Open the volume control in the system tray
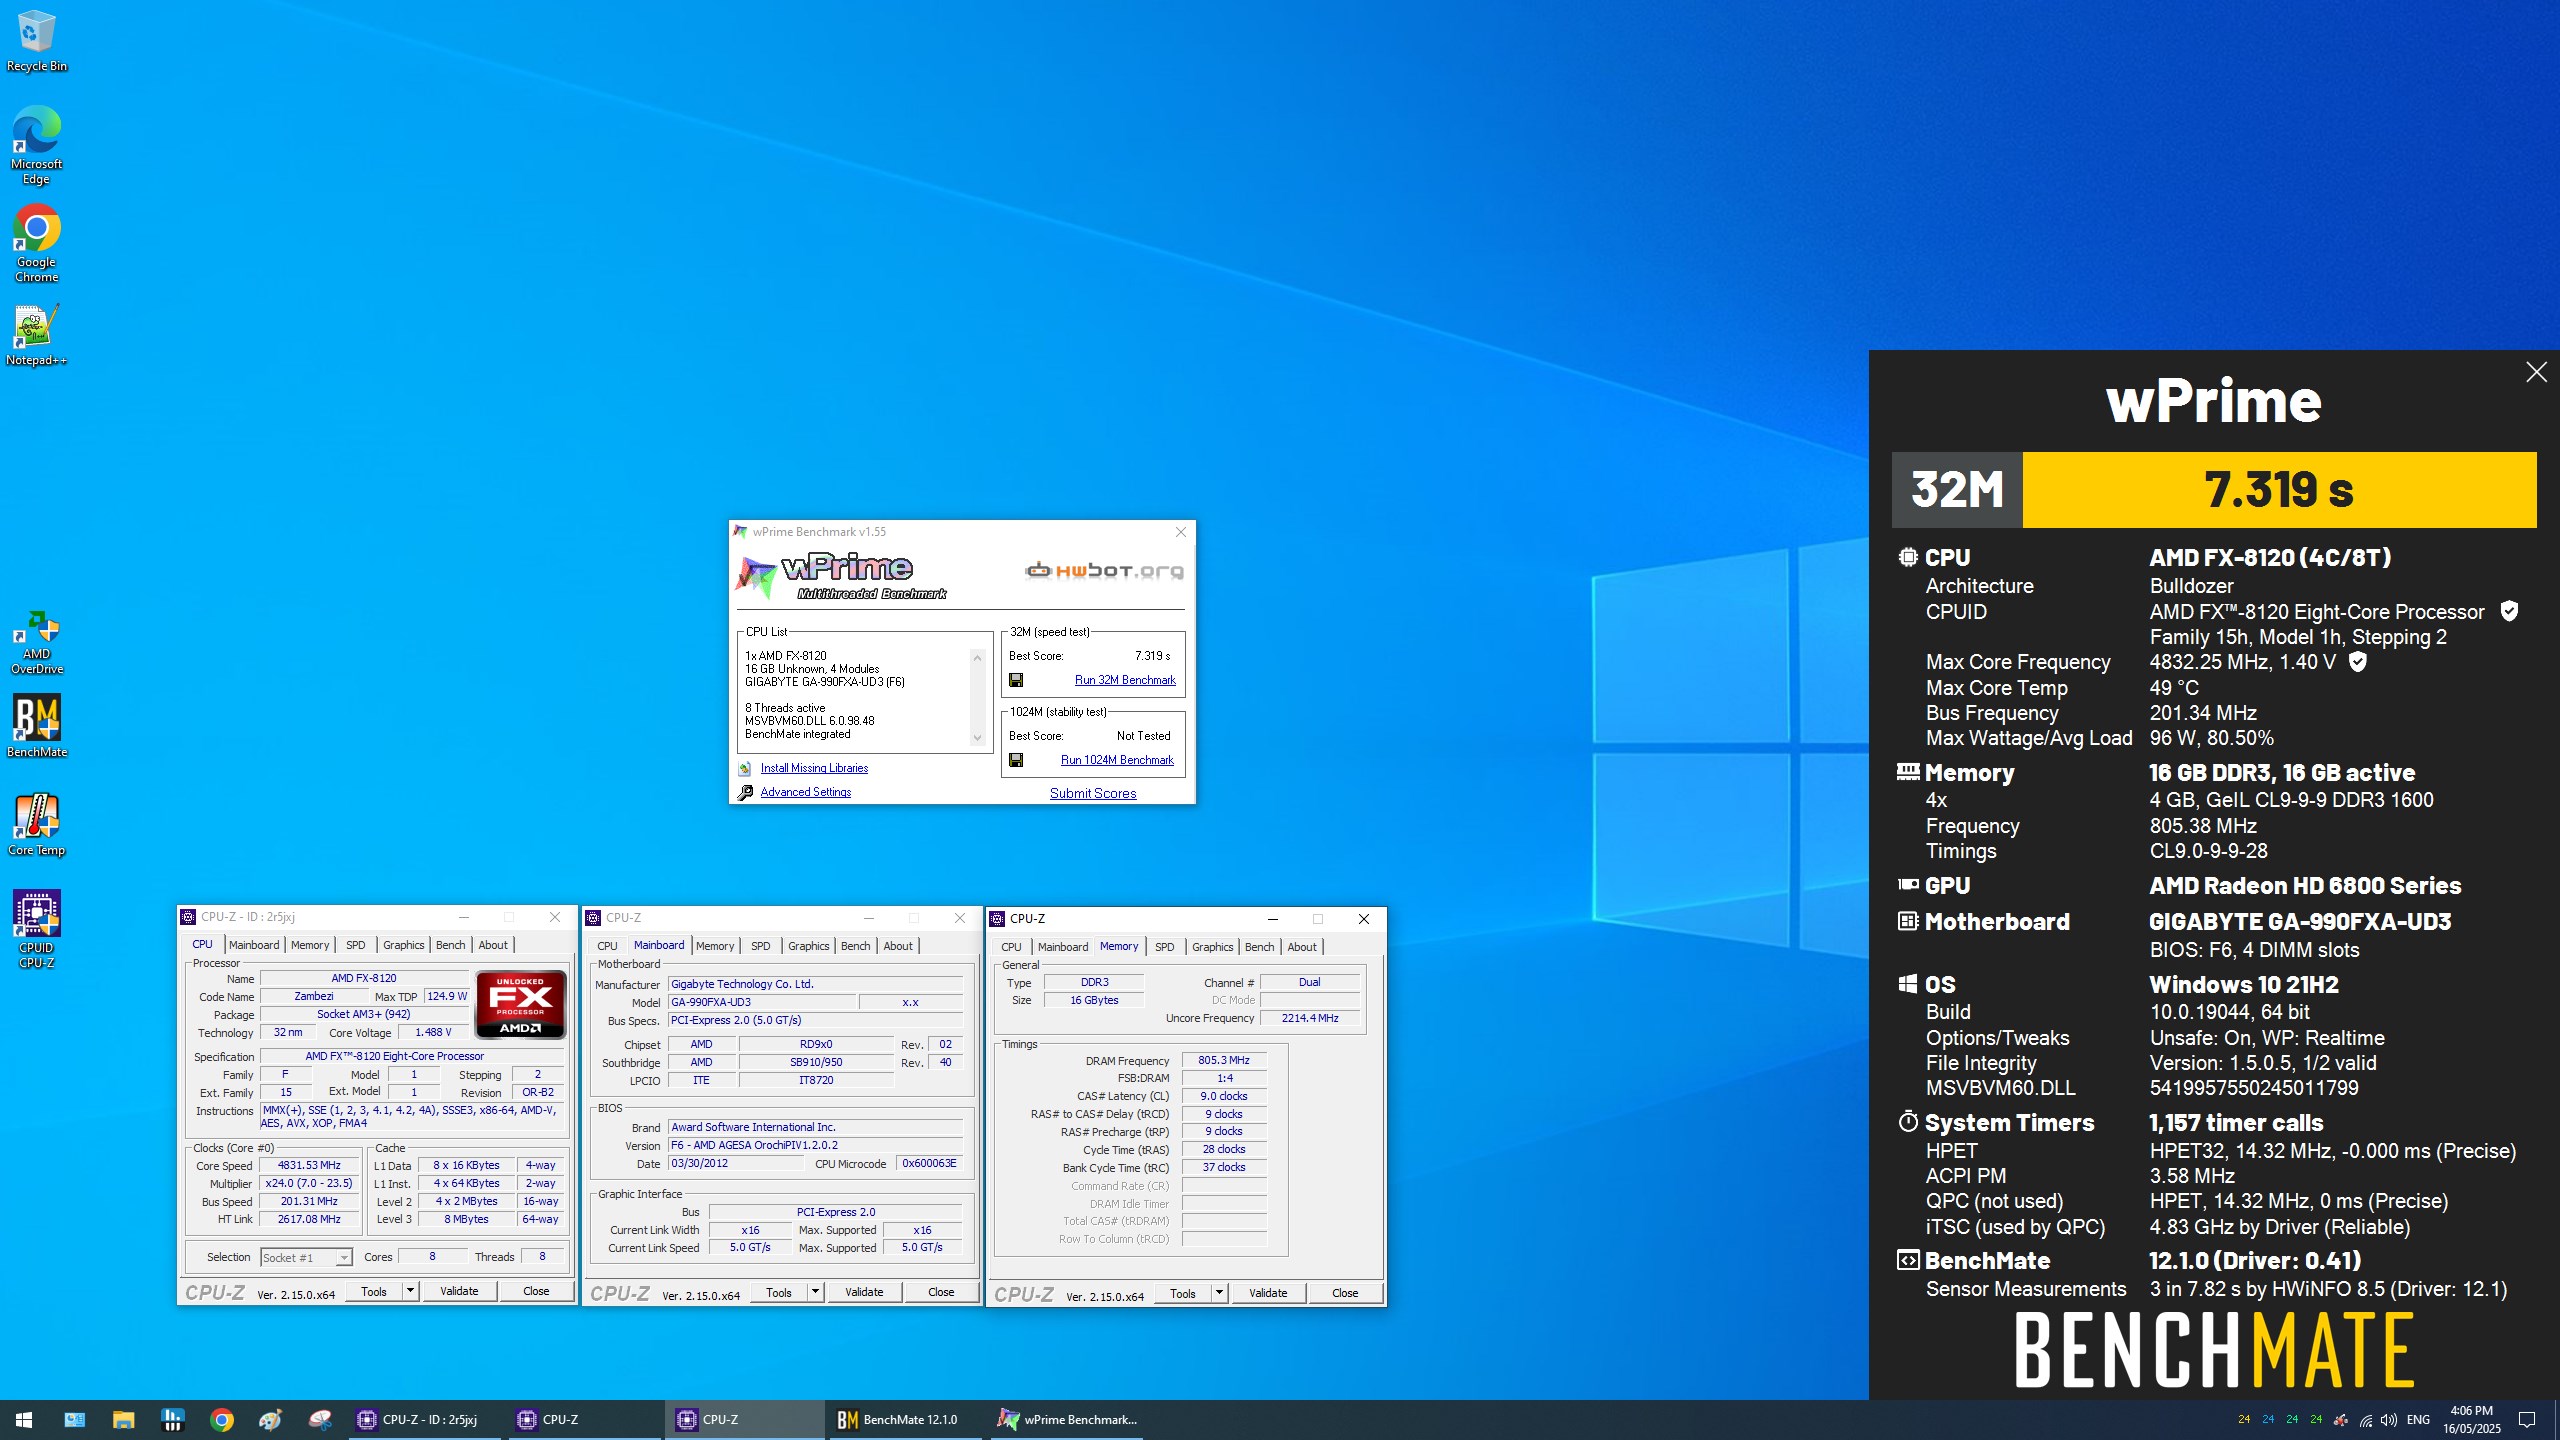 click(2389, 1420)
